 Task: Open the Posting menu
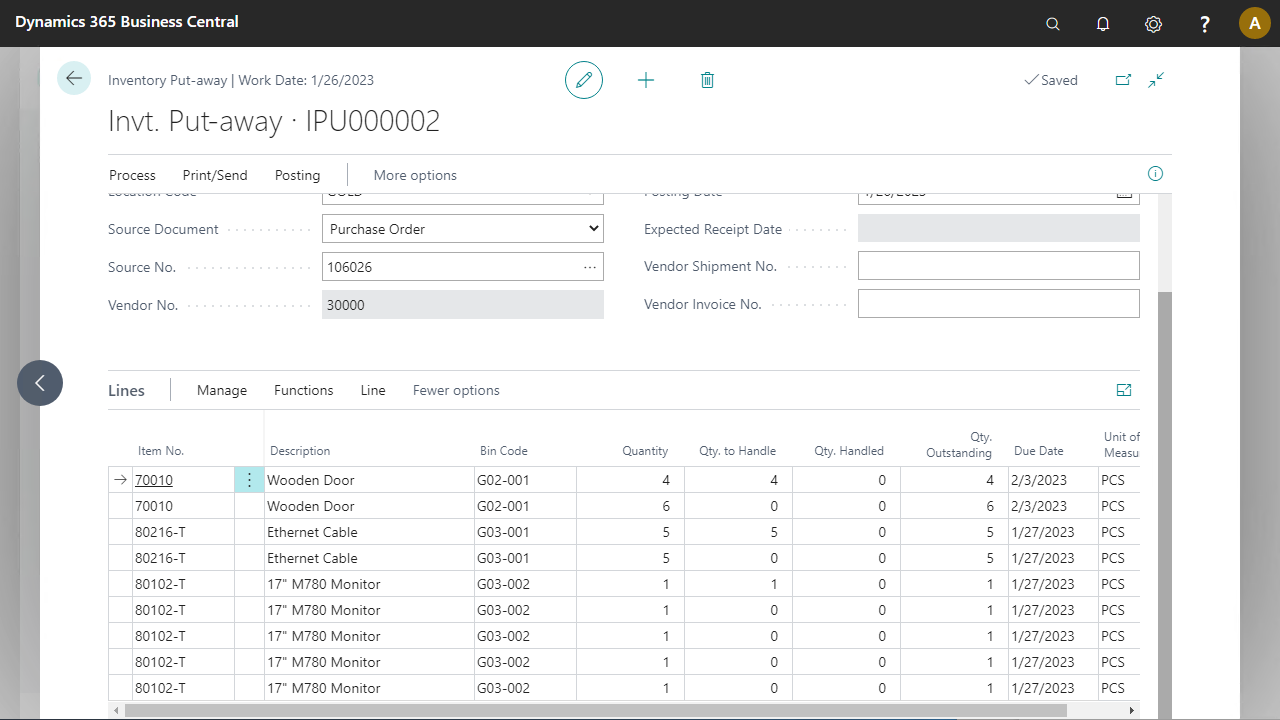[297, 175]
